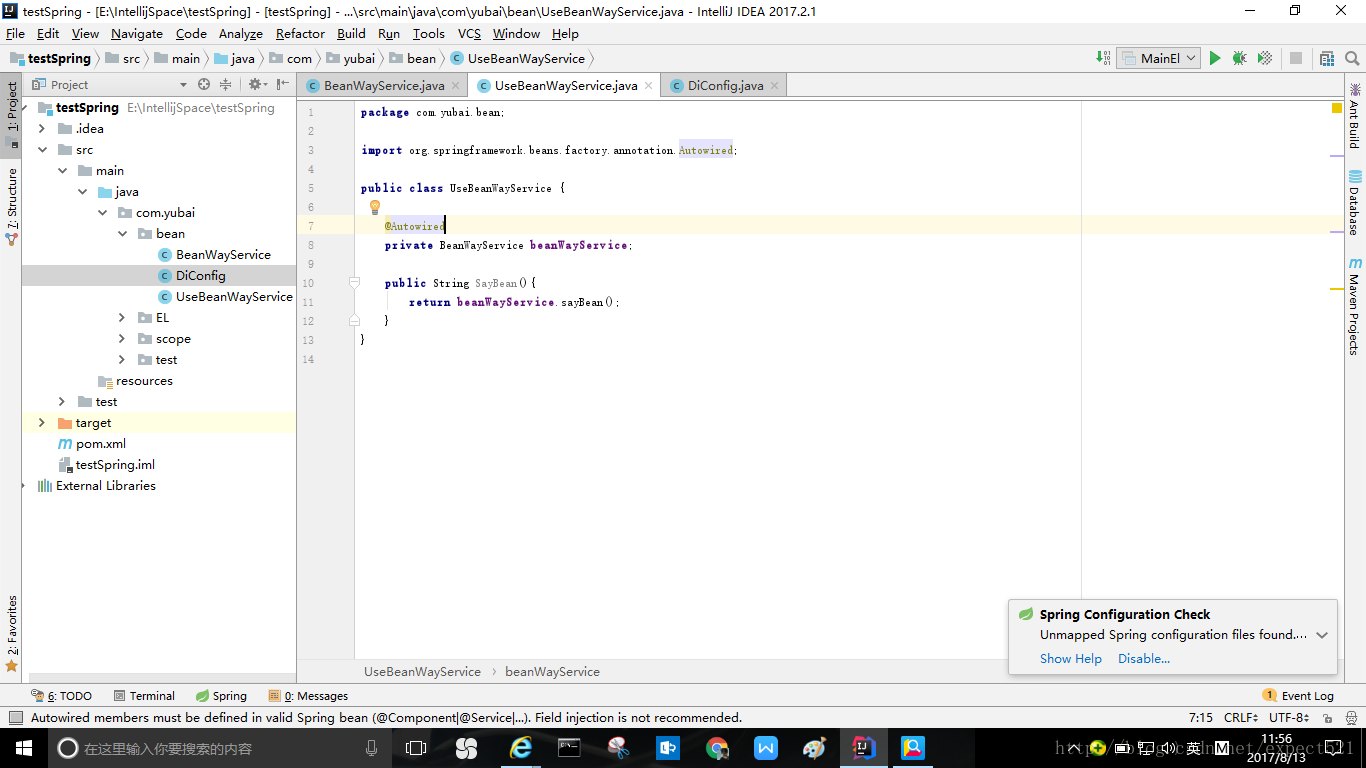Click the Ant Build ant icon
Screen dimensions: 1366x768
point(1354,90)
